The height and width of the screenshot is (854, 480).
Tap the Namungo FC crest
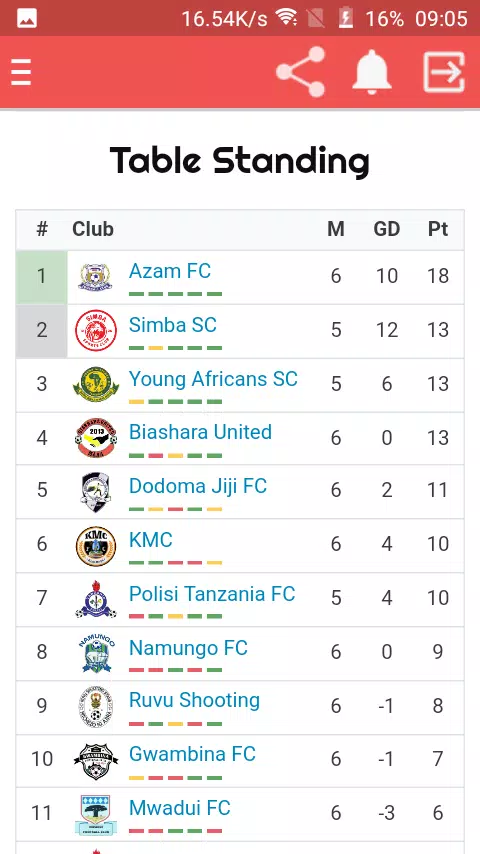pos(96,653)
